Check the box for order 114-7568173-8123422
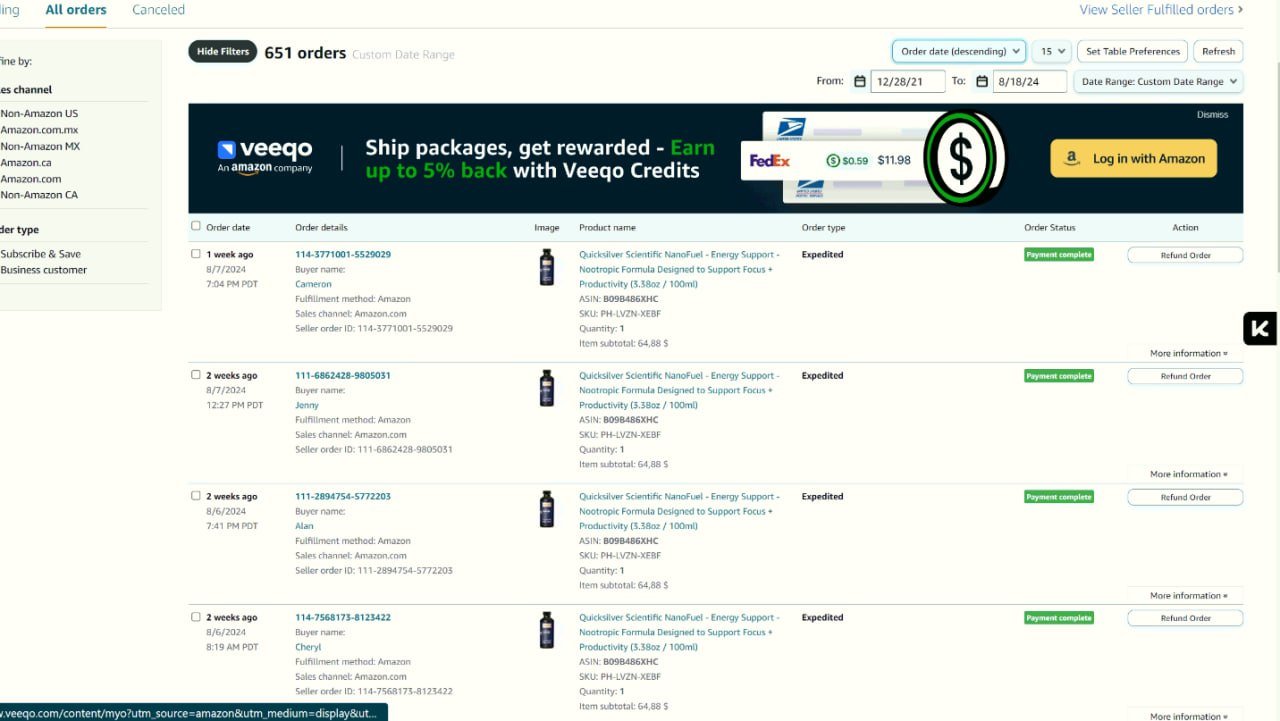This screenshot has height=721, width=1280. 196,617
